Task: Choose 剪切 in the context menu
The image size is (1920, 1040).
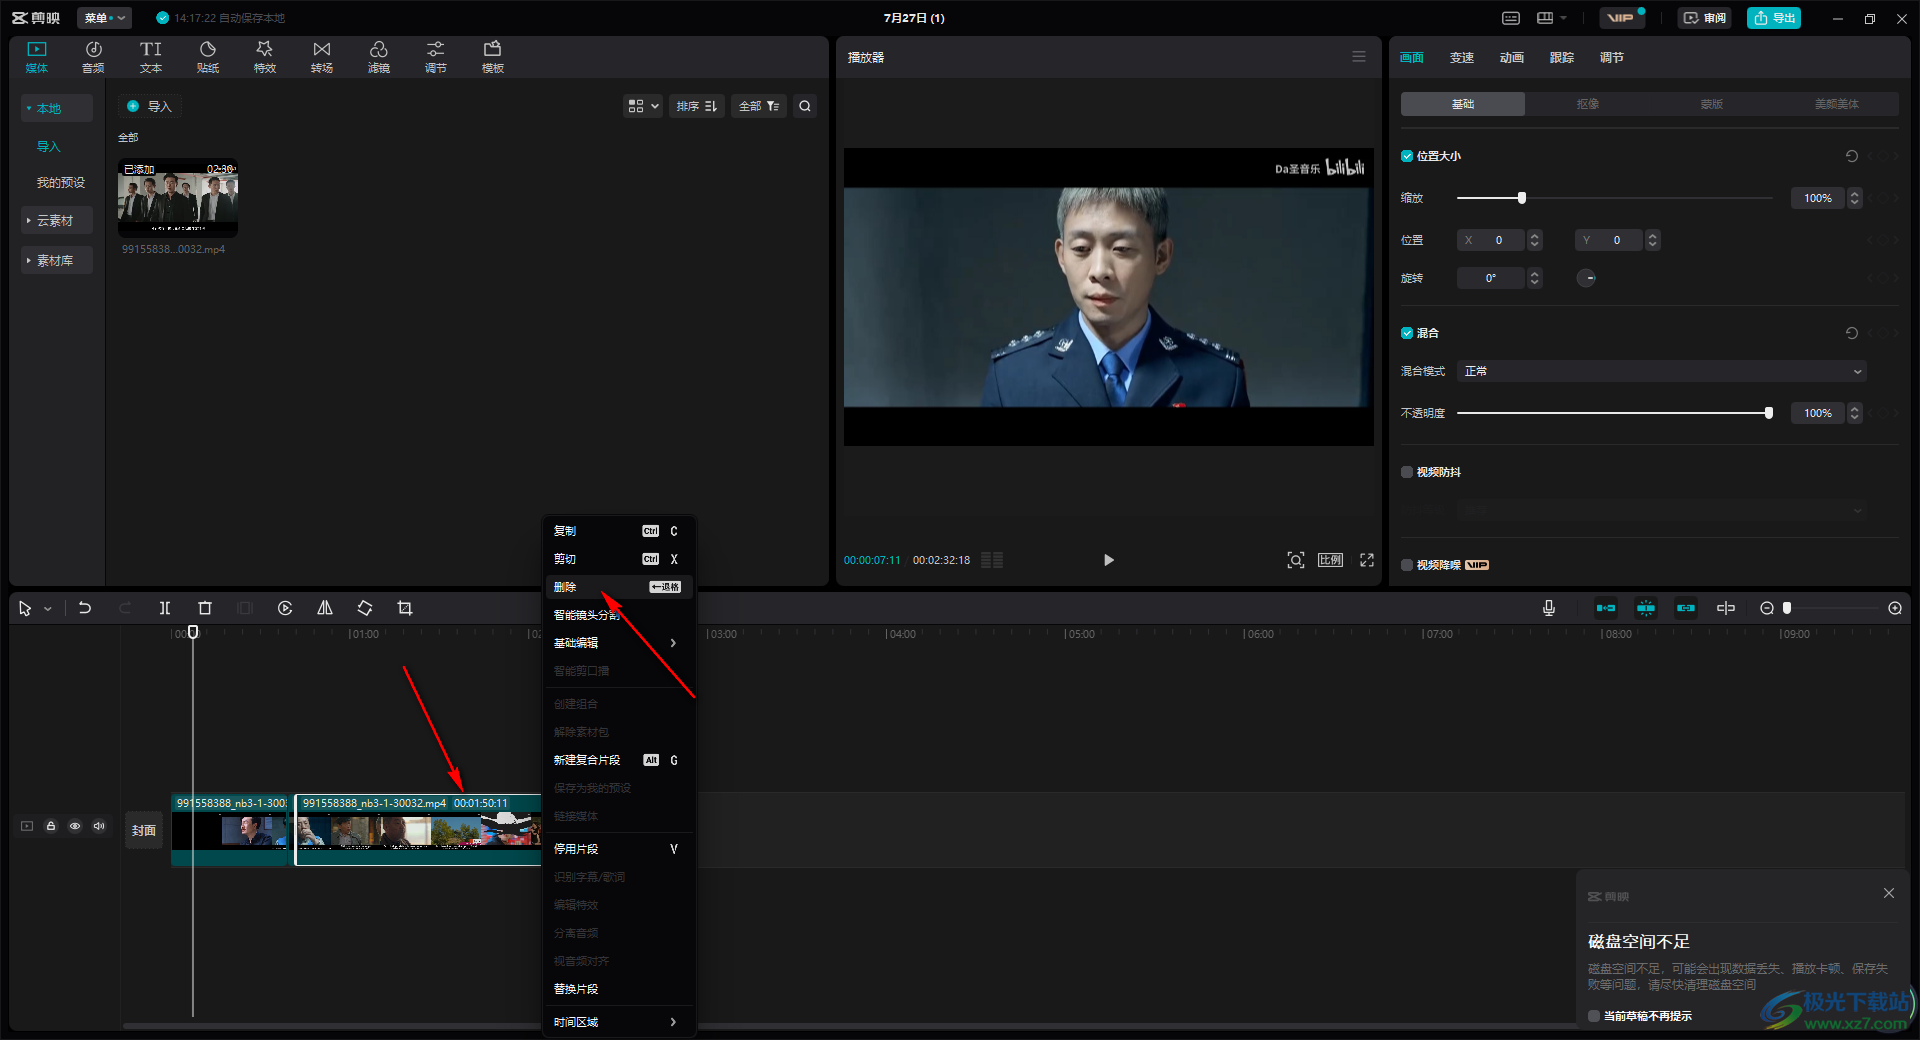Action: (x=618, y=559)
